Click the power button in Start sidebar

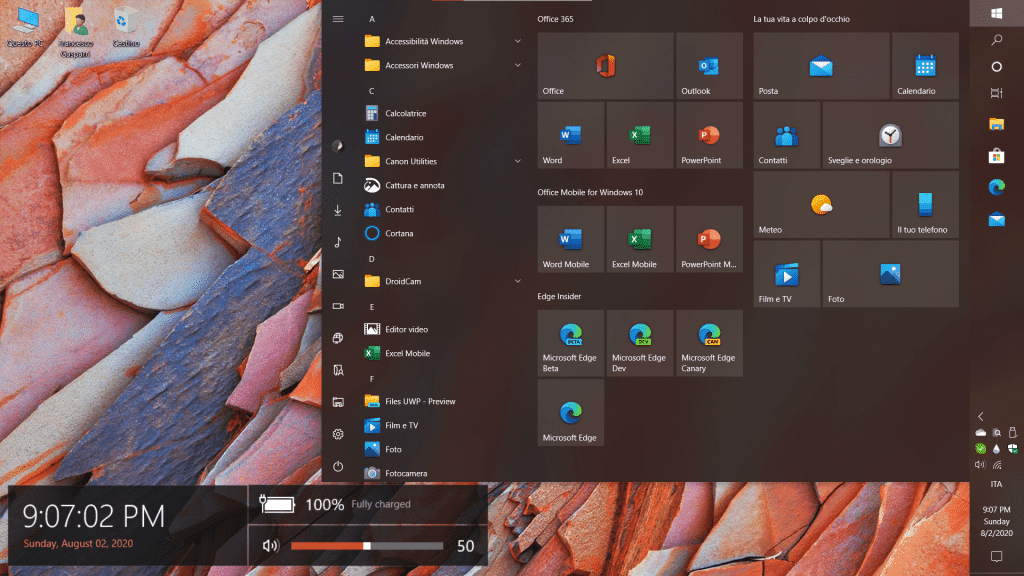pos(338,466)
